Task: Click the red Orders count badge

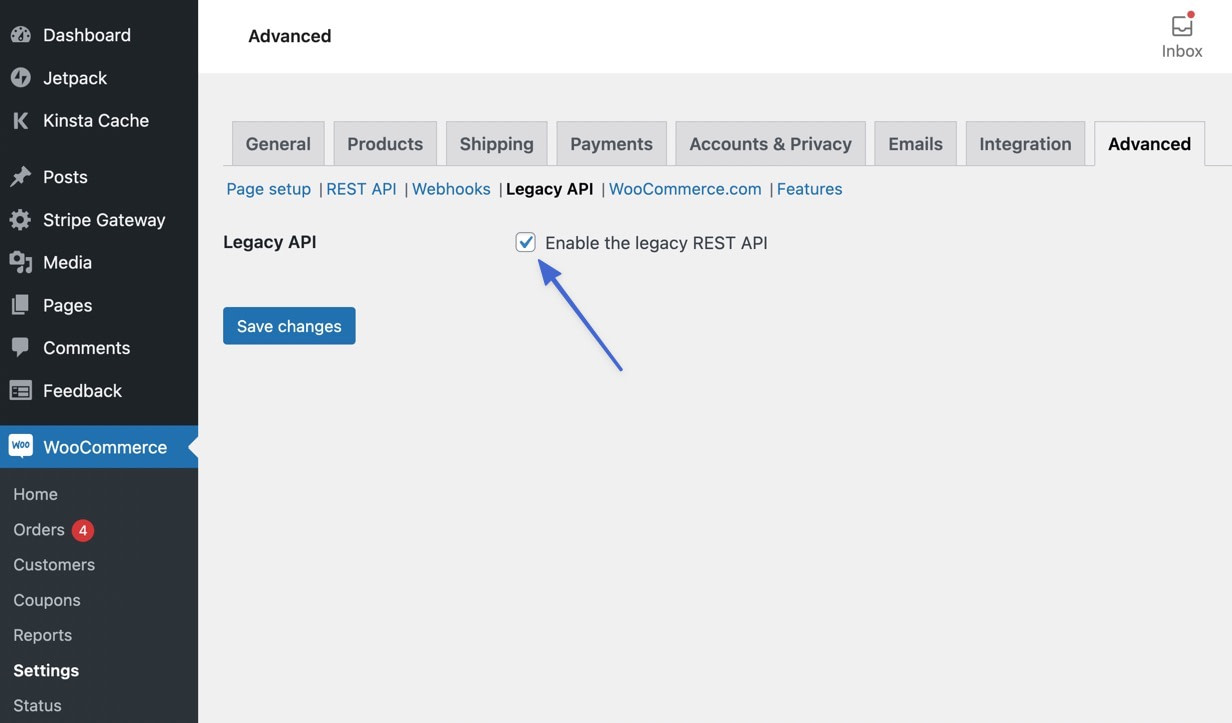Action: coord(83,530)
